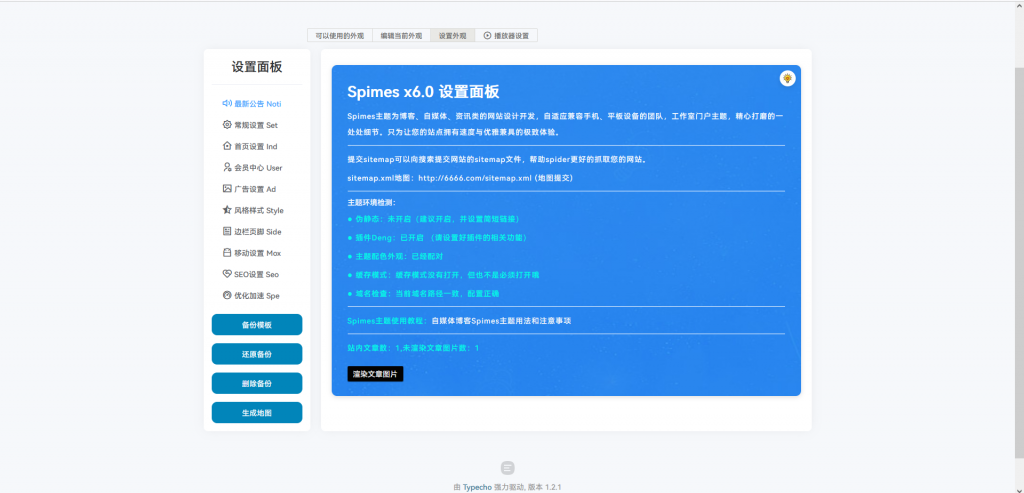Open 边栏页脚 Side via its layout icon
The image size is (1024, 493).
(x=227, y=231)
